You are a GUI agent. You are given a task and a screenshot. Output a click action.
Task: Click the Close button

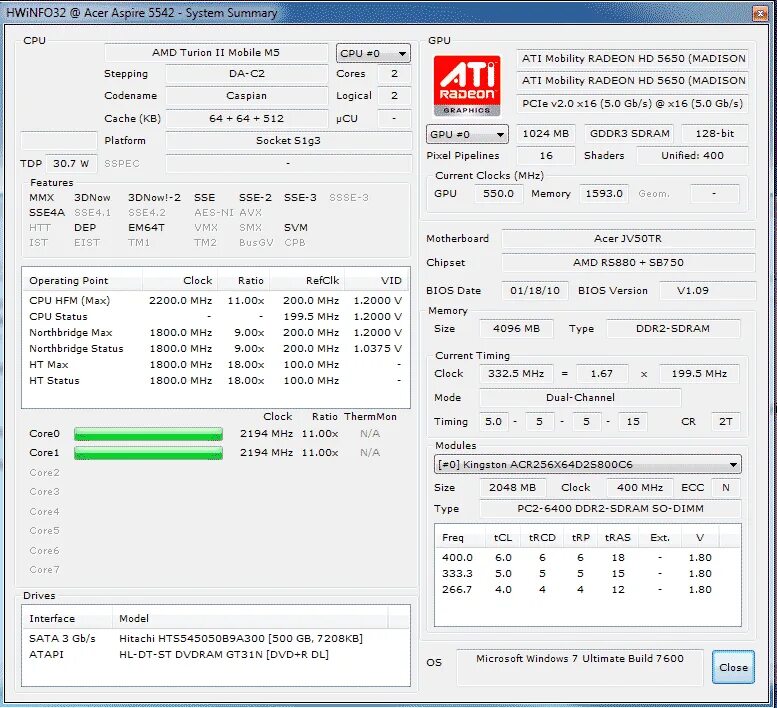pyautogui.click(x=733, y=667)
